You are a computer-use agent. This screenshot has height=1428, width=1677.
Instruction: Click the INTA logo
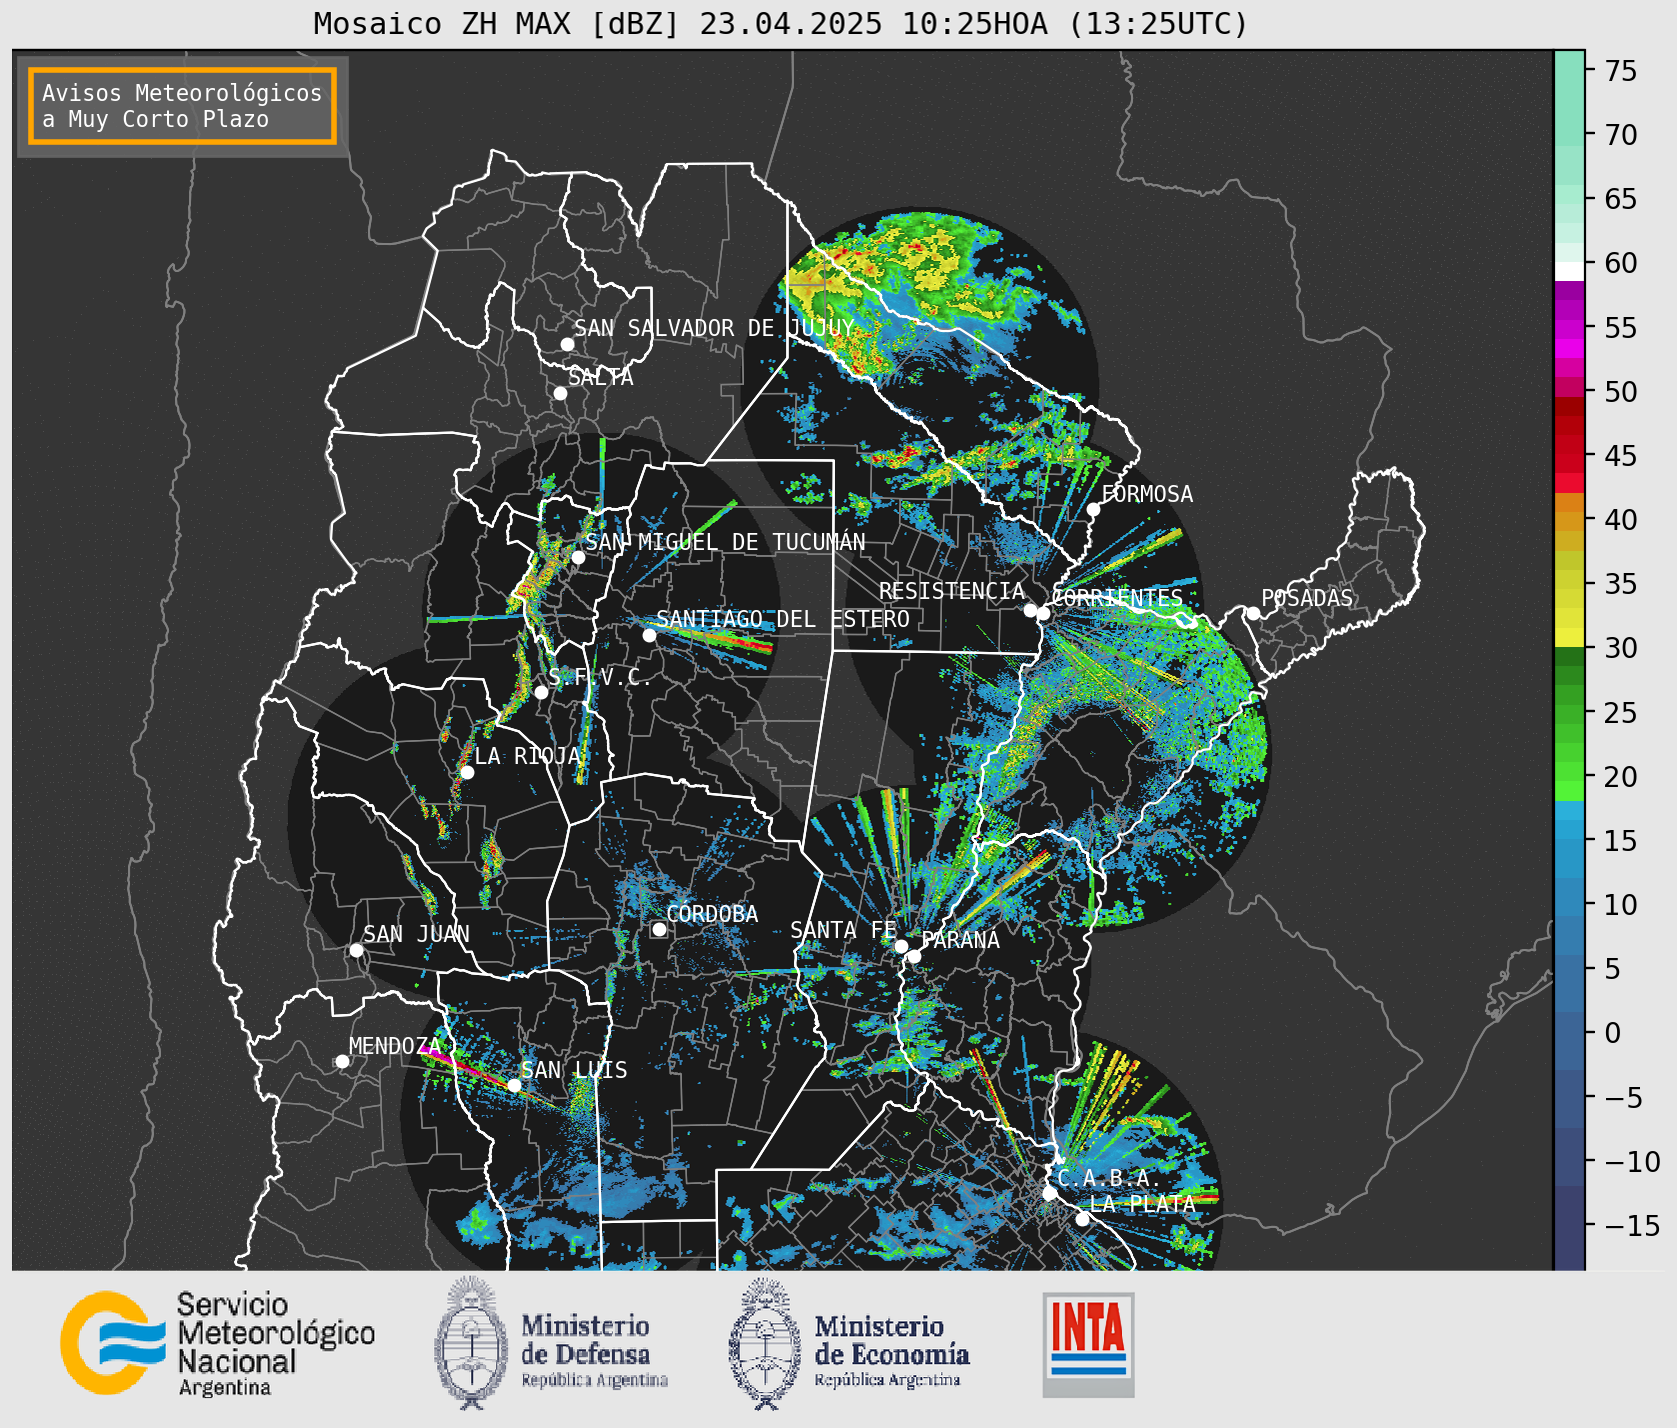1088,1344
